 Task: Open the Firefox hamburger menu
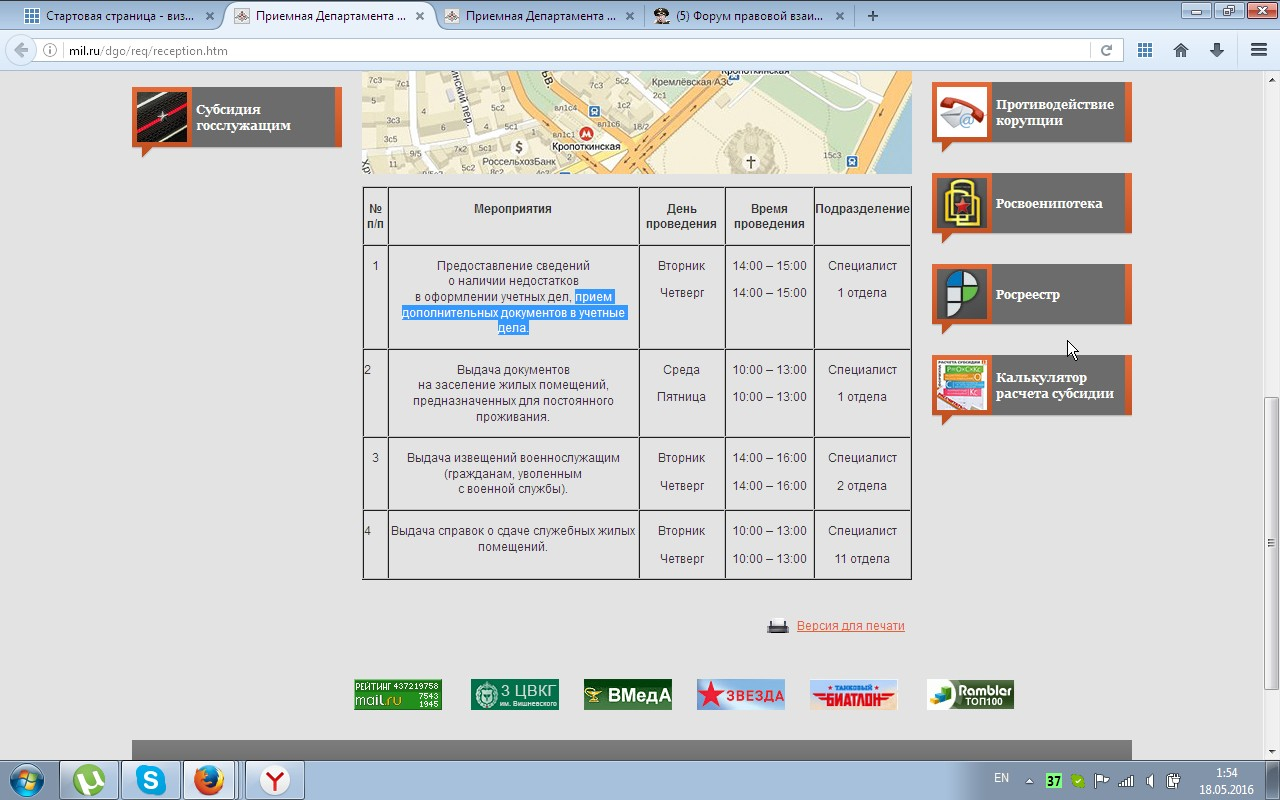point(1259,50)
